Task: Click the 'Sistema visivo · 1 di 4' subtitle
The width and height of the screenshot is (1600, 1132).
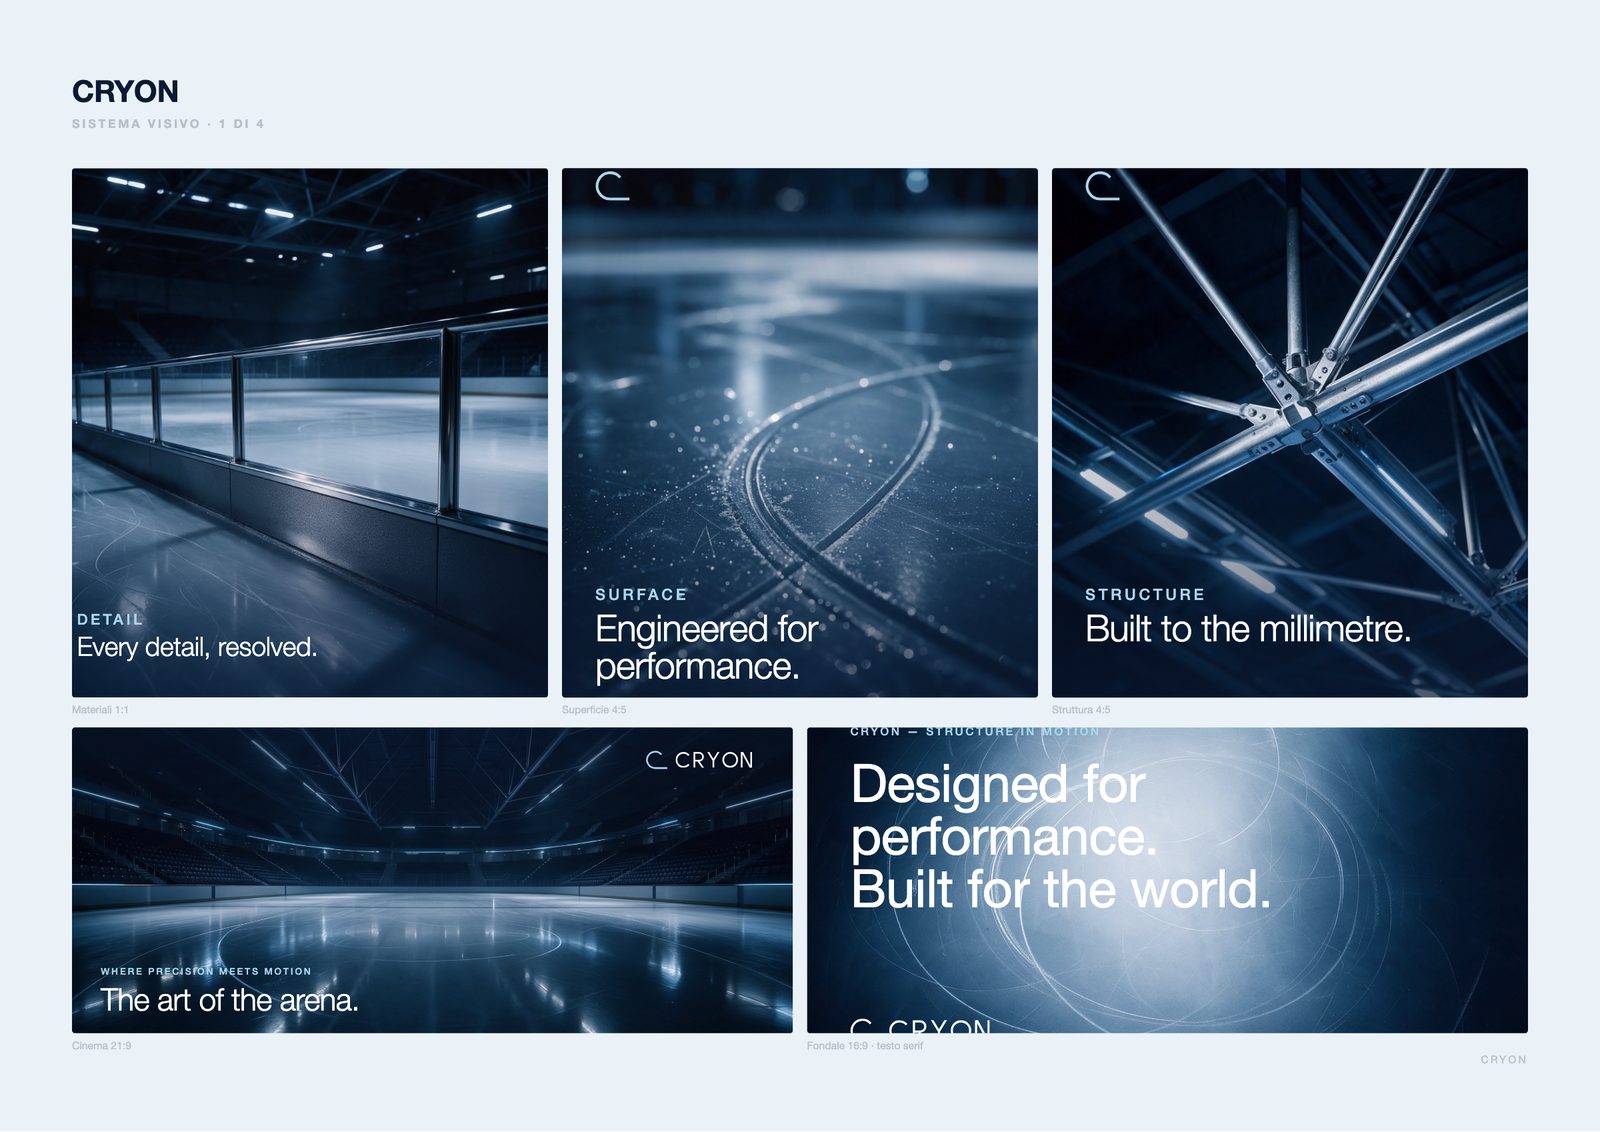Action: (168, 124)
